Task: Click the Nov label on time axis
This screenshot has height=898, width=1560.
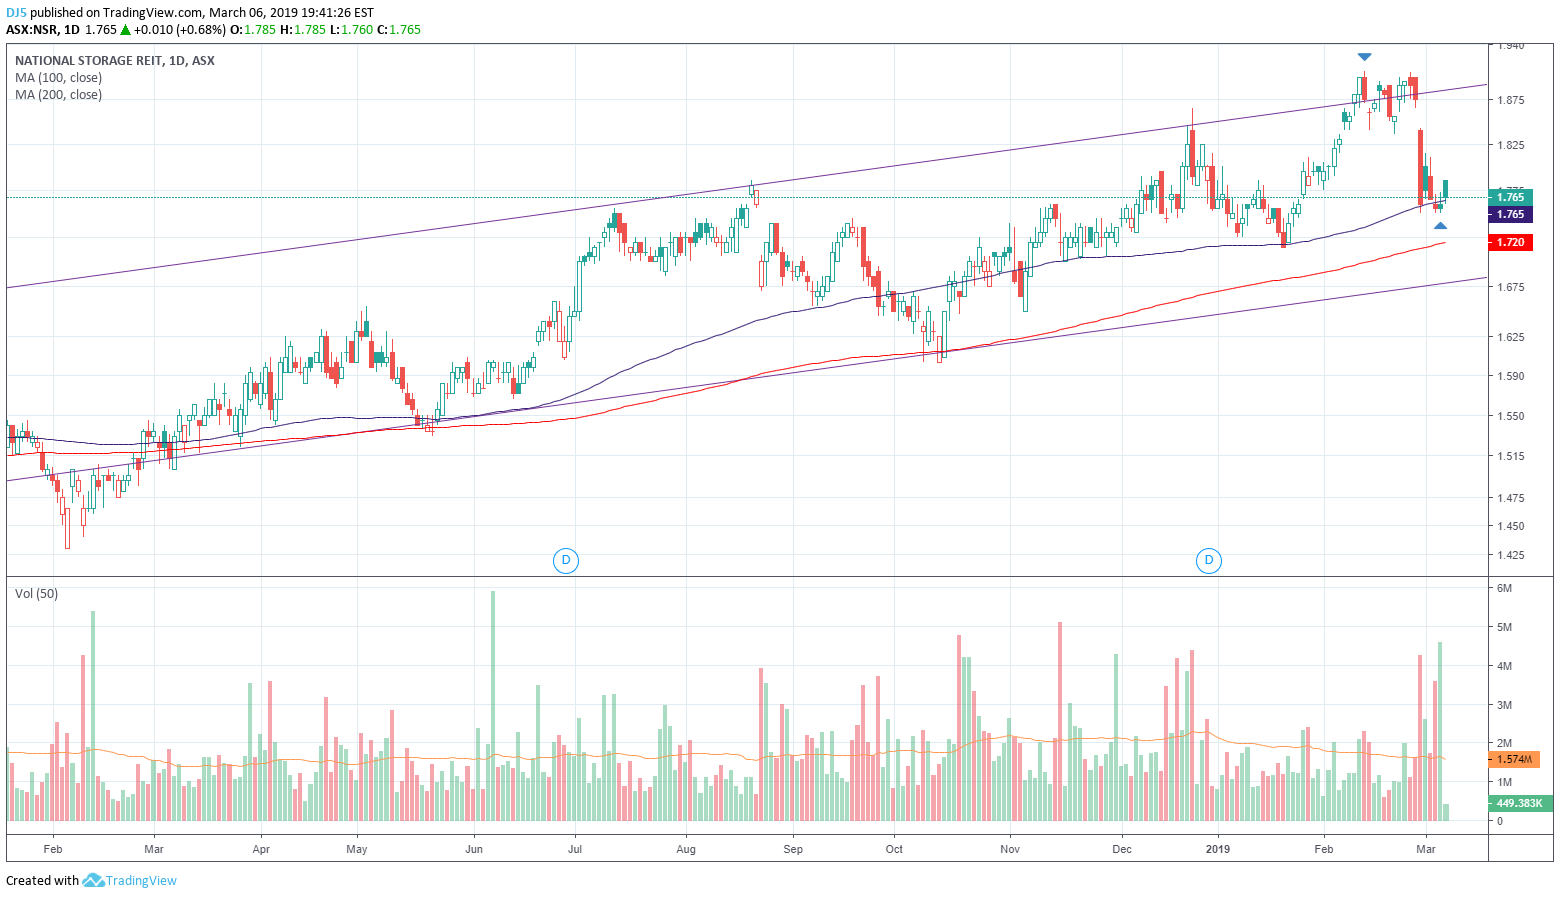Action: click(1010, 849)
